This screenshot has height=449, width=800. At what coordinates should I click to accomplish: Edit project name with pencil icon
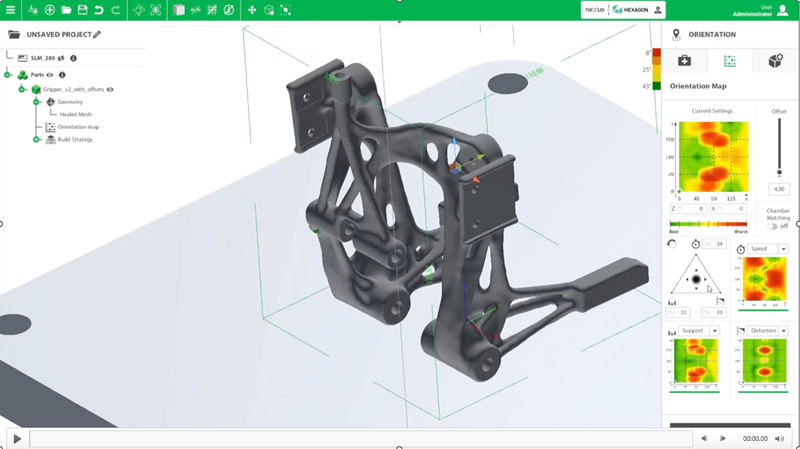coord(97,34)
